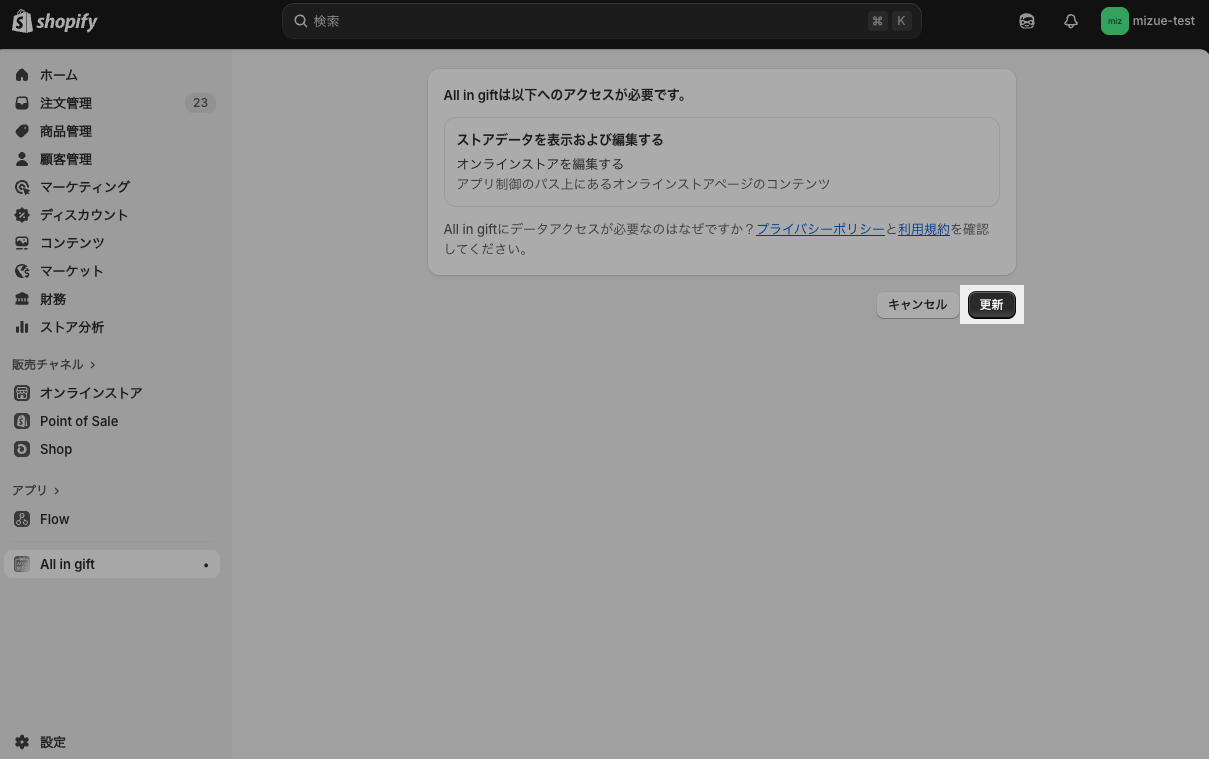
Task: Click the オンラインストア storefront icon
Action: 22,393
